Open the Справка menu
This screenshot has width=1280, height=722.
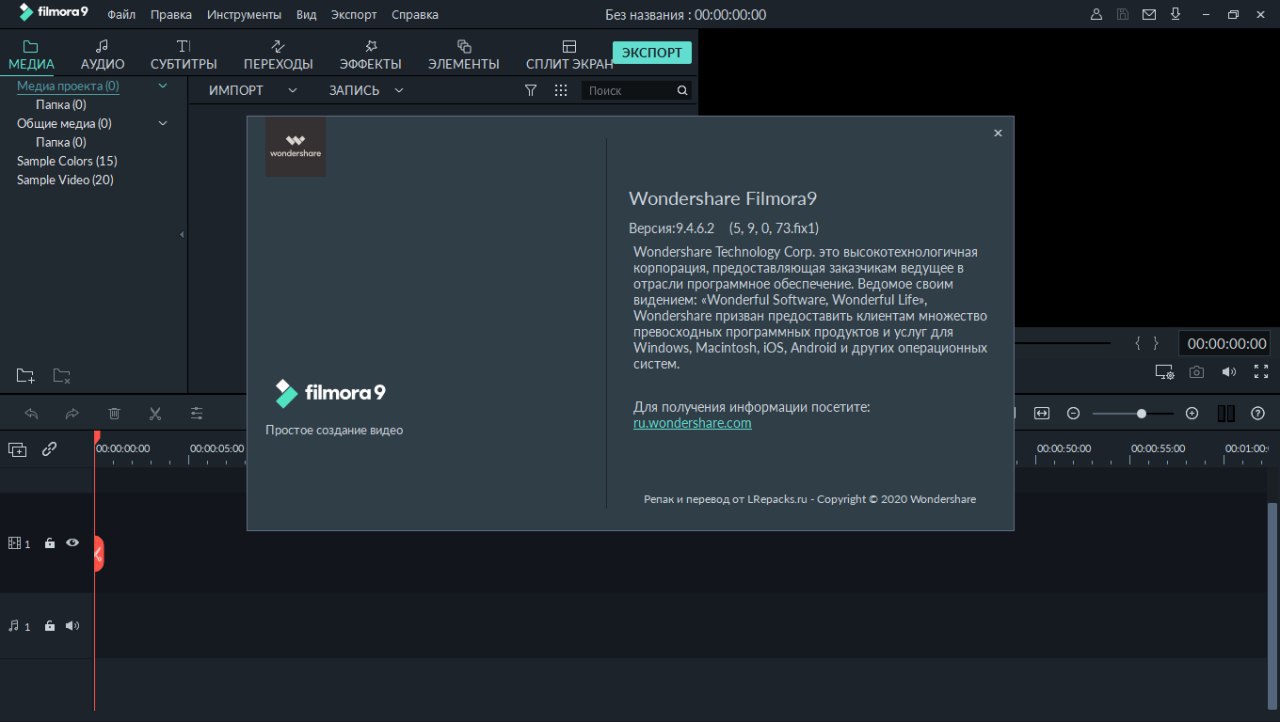[x=414, y=15]
